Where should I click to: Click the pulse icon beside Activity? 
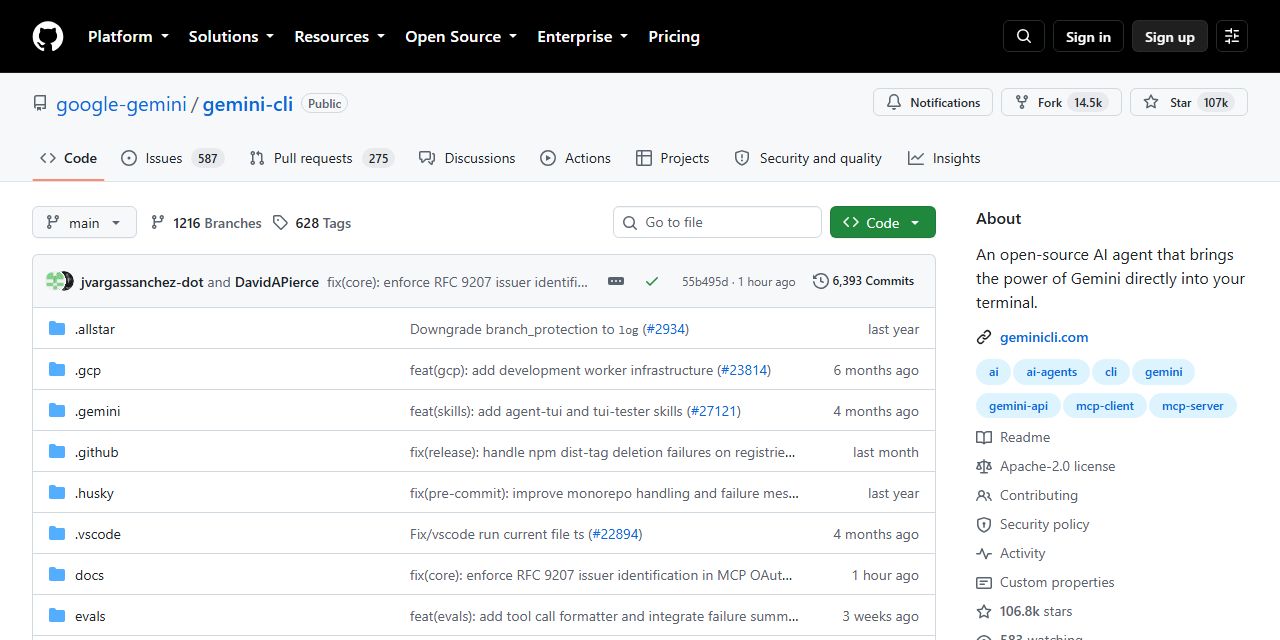click(984, 553)
